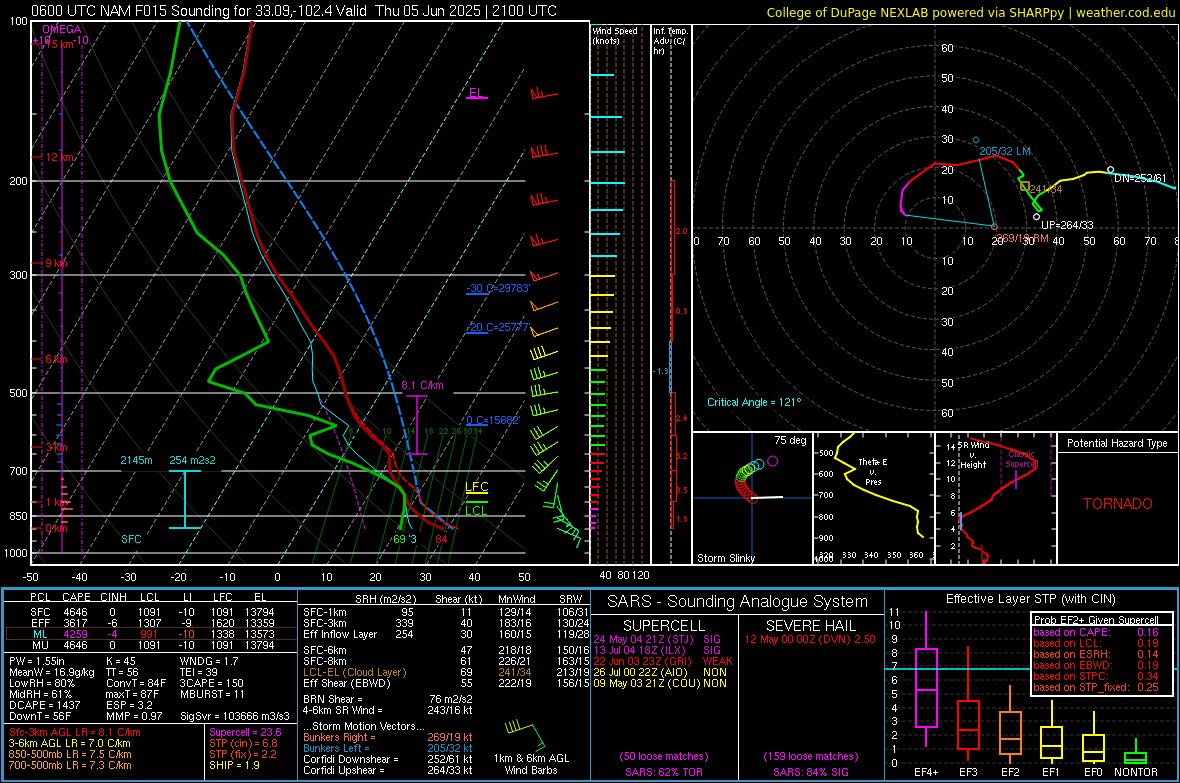Image resolution: width=1180 pixels, height=783 pixels.
Task: Click the DCAPE = 1437 value
Action: point(45,705)
